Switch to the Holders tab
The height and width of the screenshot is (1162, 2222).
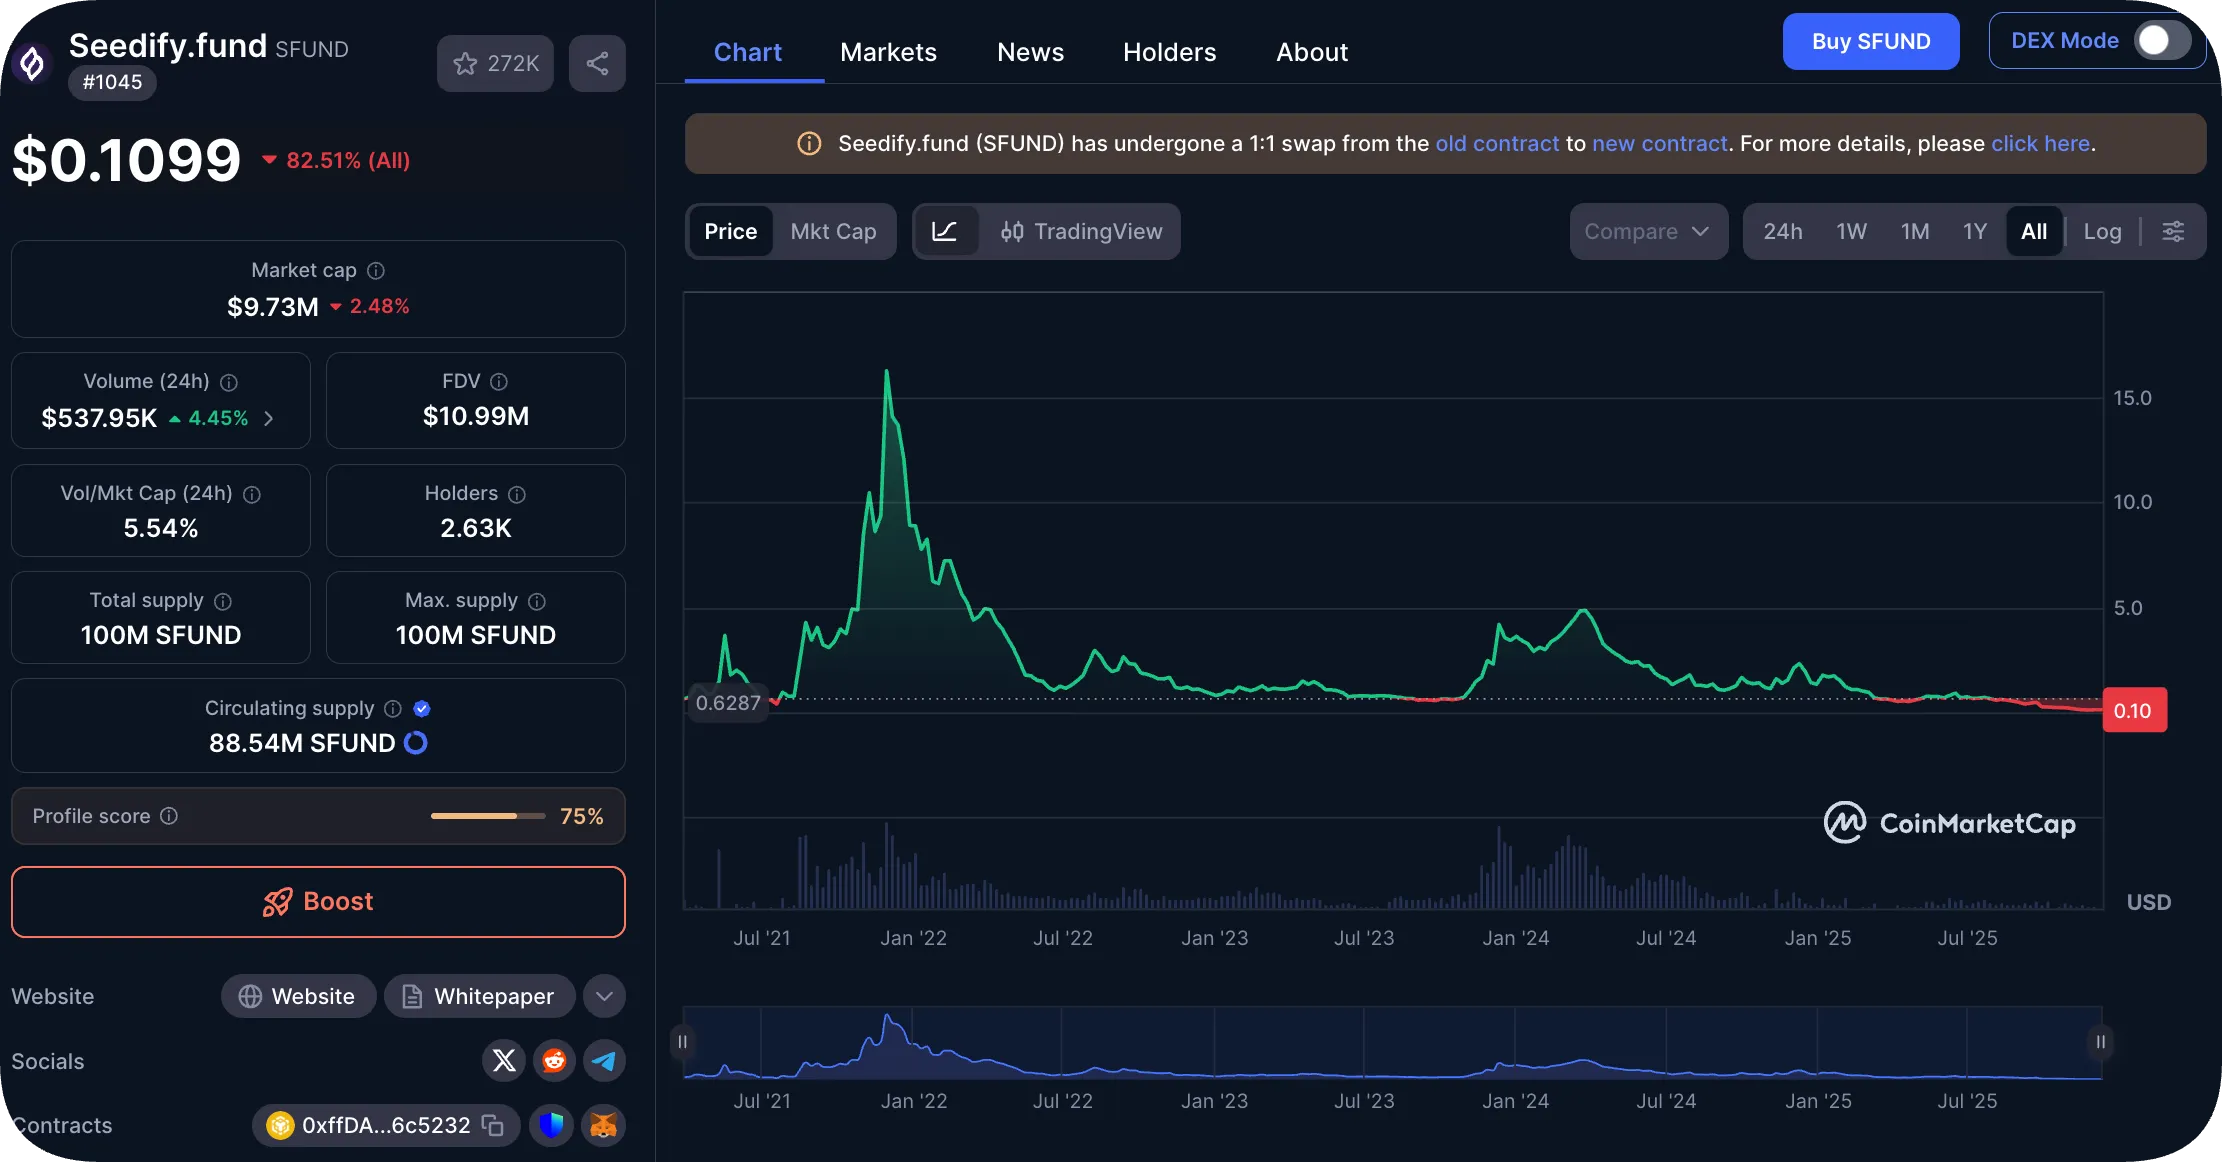point(1169,51)
